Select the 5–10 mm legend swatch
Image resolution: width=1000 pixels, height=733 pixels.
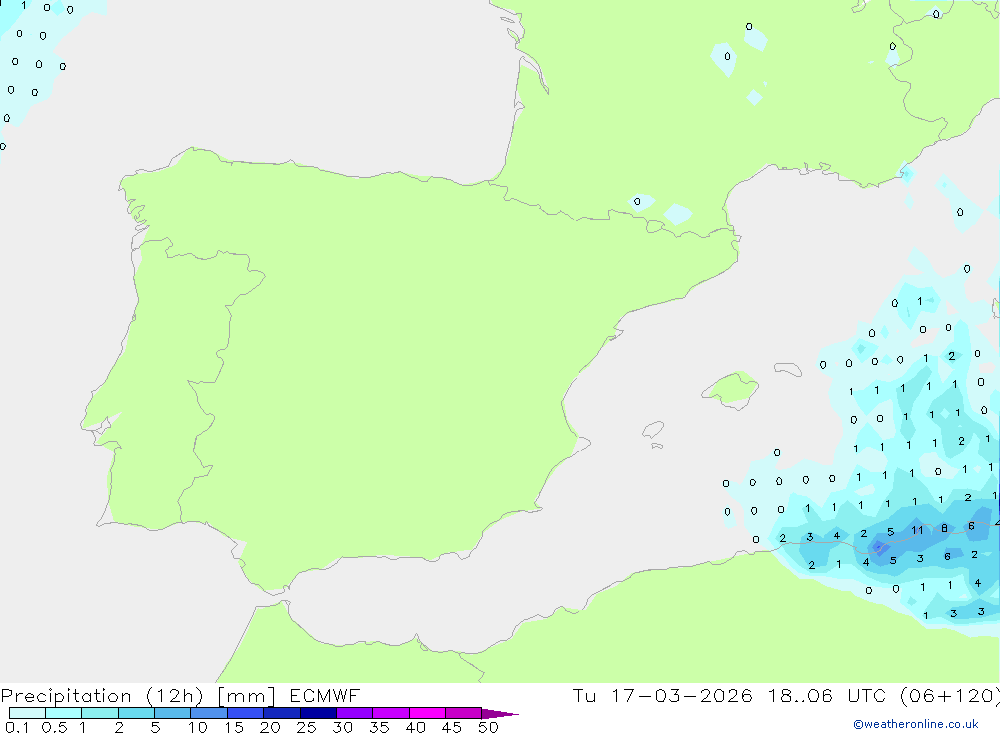click(172, 713)
